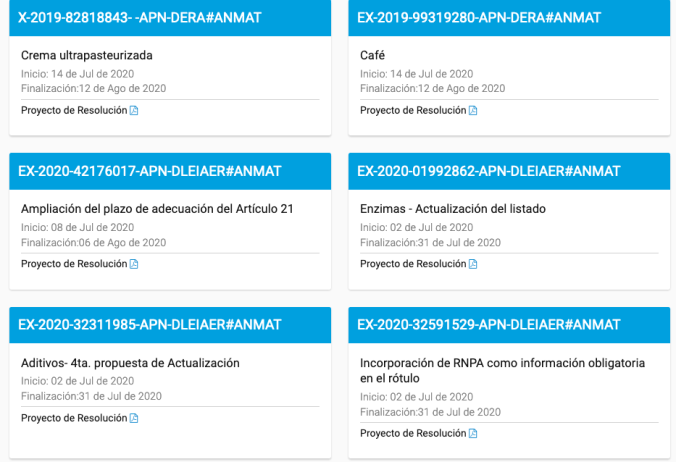The width and height of the screenshot is (676, 462).
Task: Click title Incorporación de RNPA como información obligatoria
Action: (502, 371)
